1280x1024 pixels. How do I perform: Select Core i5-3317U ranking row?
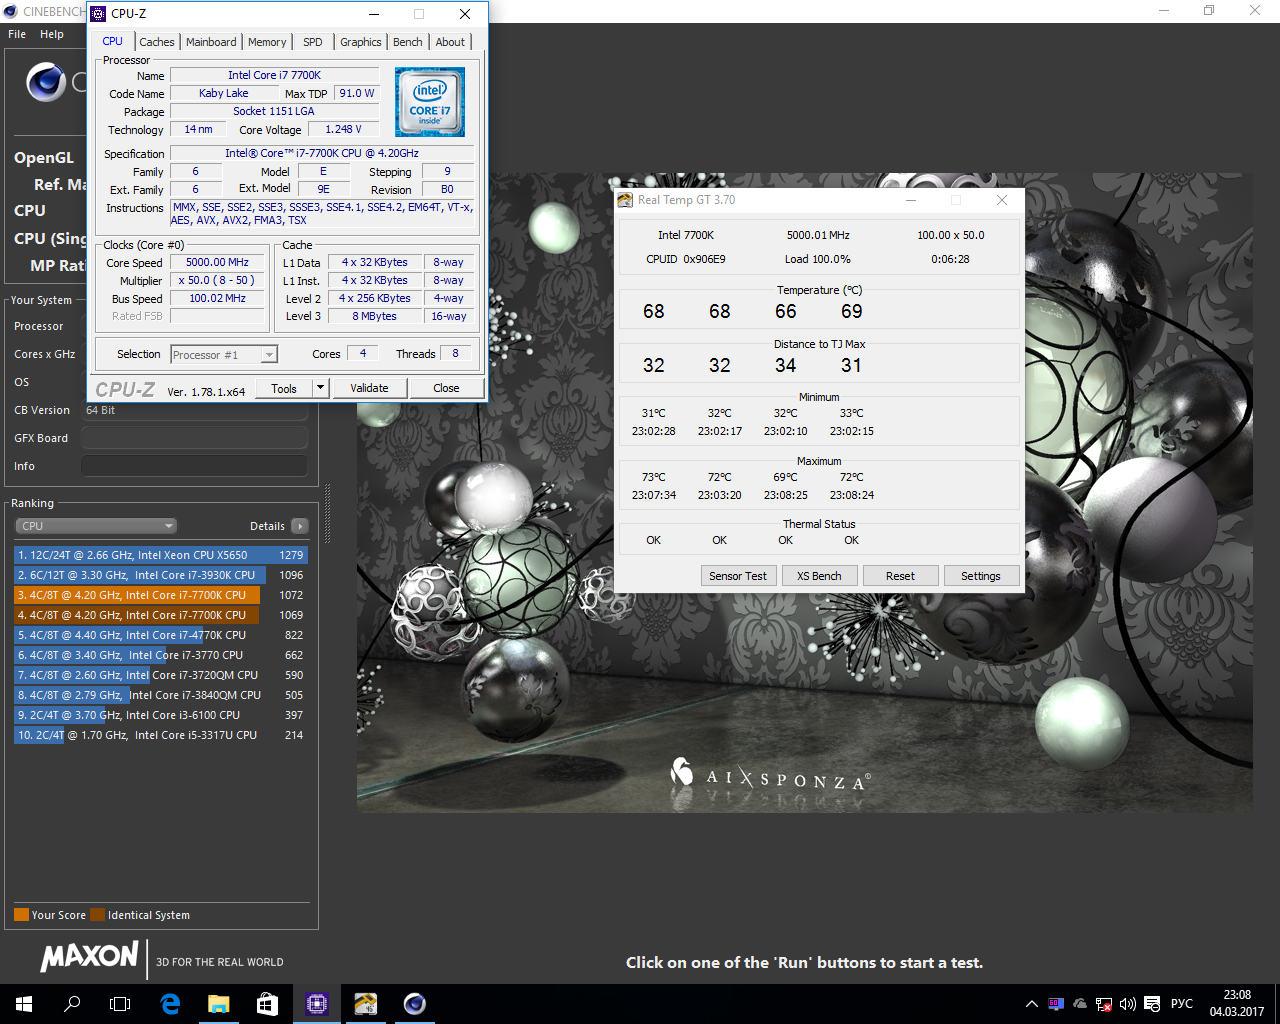click(160, 735)
